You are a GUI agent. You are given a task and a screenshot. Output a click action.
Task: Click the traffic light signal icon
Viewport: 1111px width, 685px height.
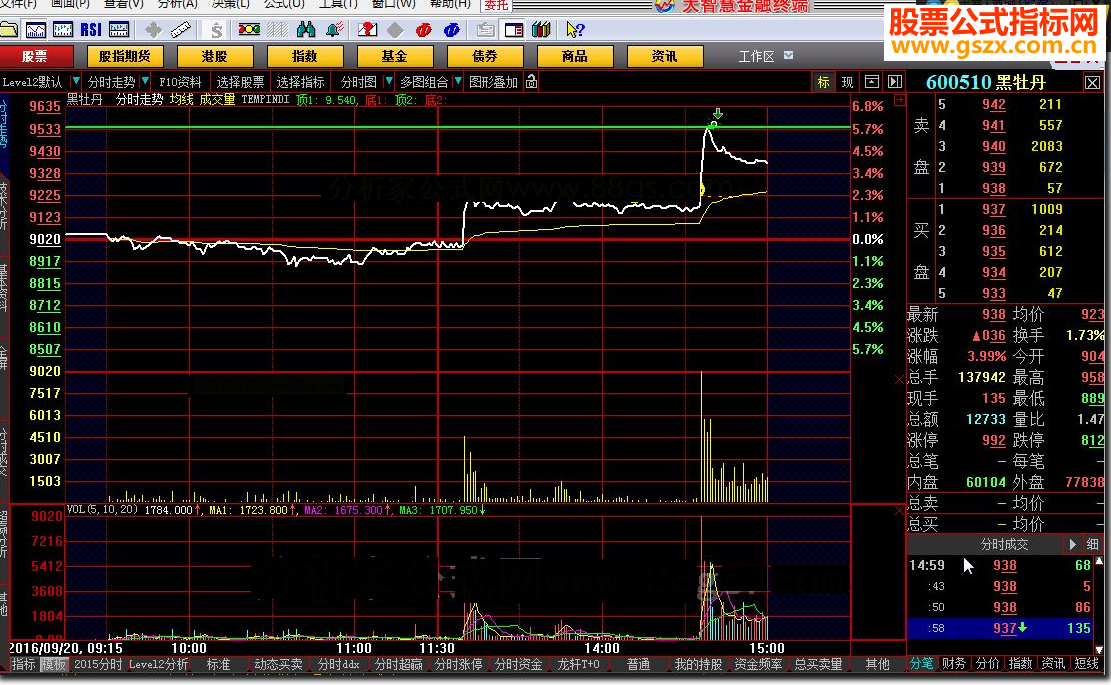tap(249, 30)
